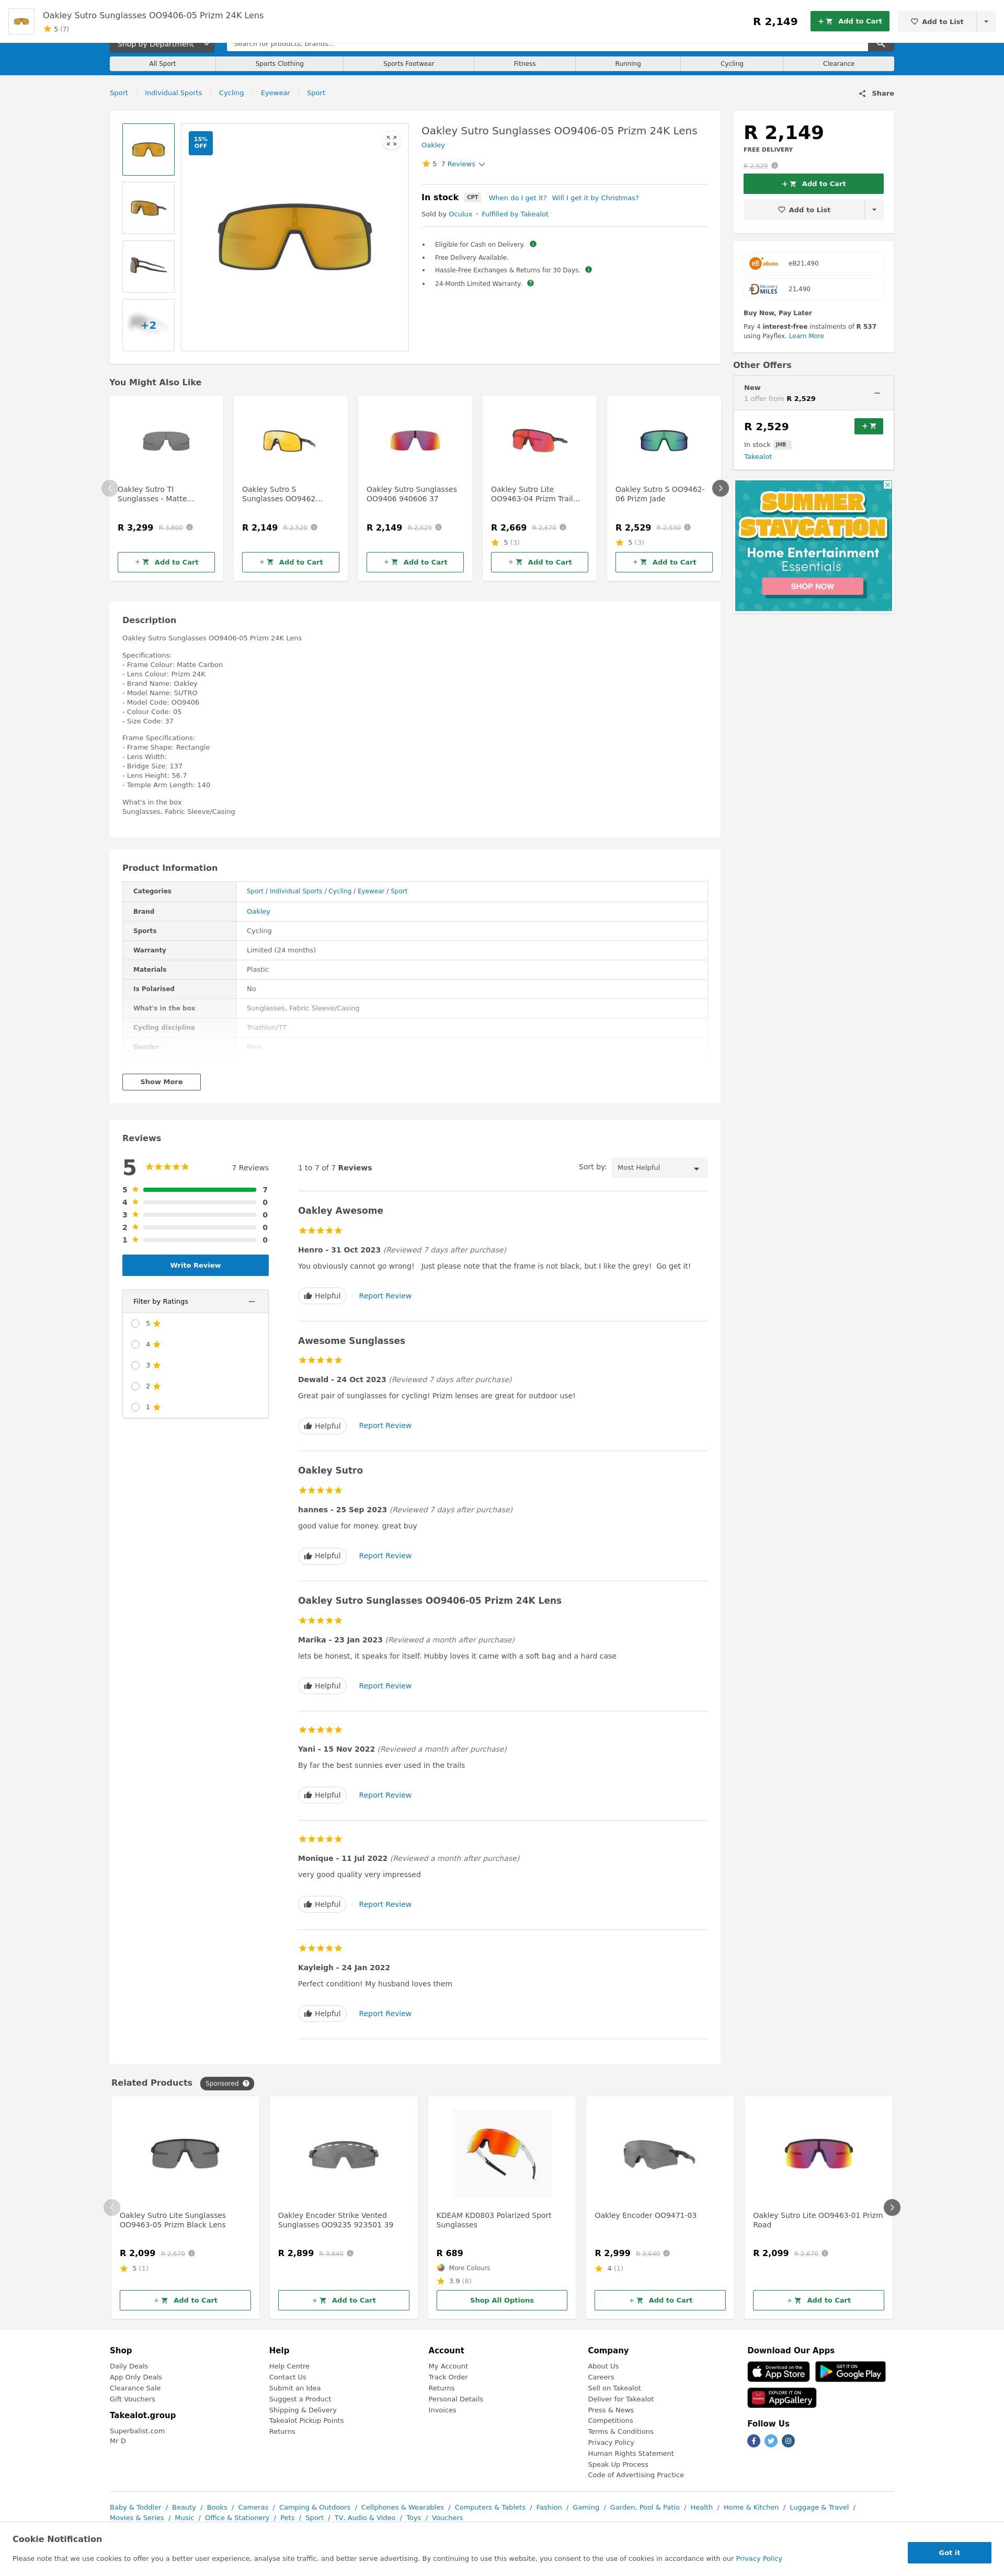Click the info icon on Oakley Sutro TI card

pyautogui.click(x=190, y=527)
